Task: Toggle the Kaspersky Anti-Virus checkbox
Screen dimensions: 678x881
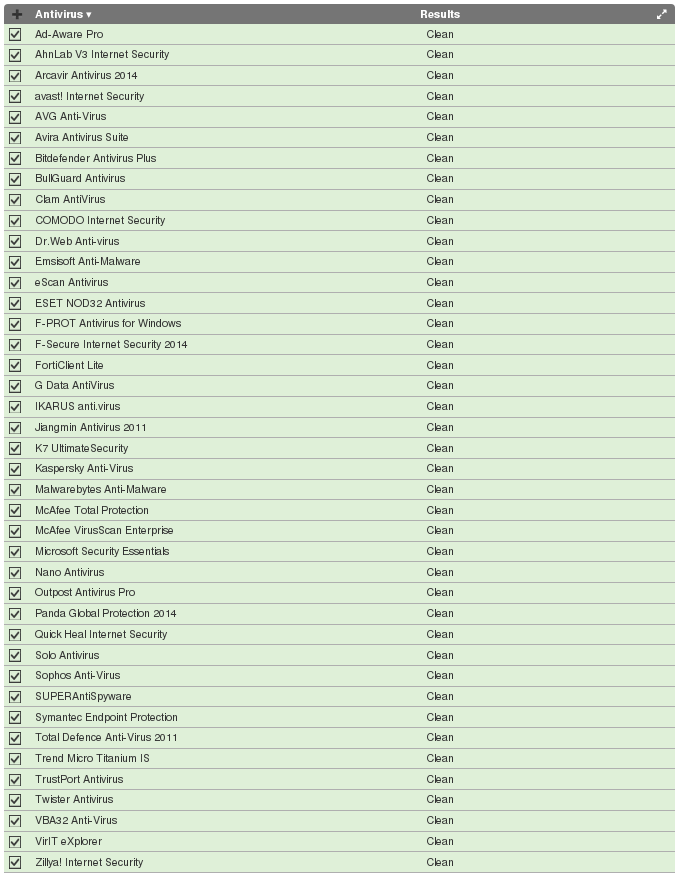Action: coord(15,469)
